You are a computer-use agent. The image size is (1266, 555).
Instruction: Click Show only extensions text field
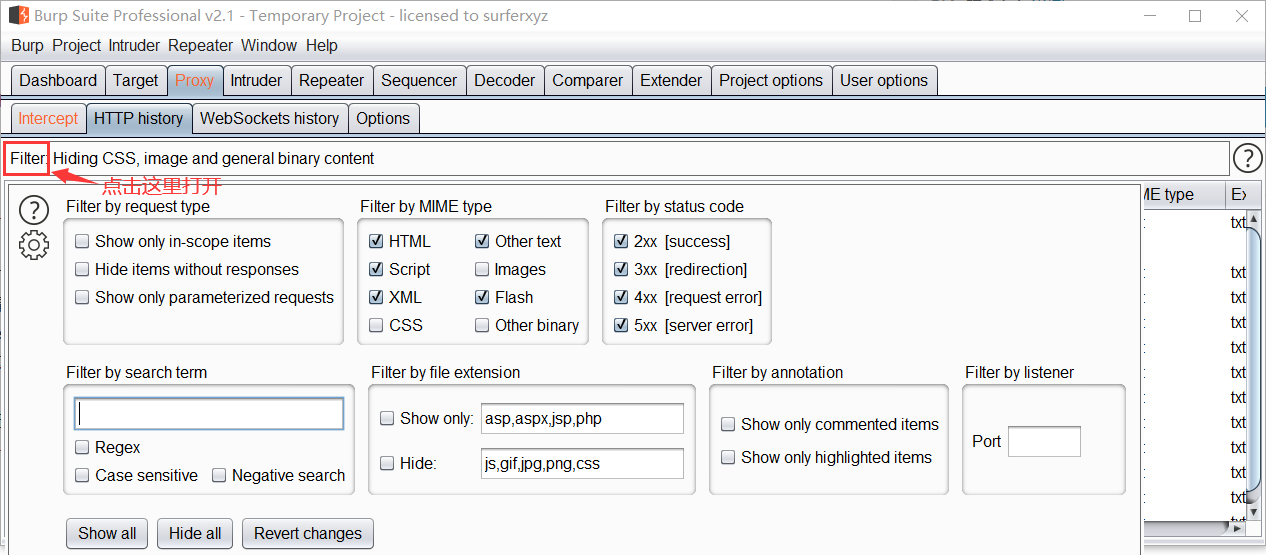point(582,418)
